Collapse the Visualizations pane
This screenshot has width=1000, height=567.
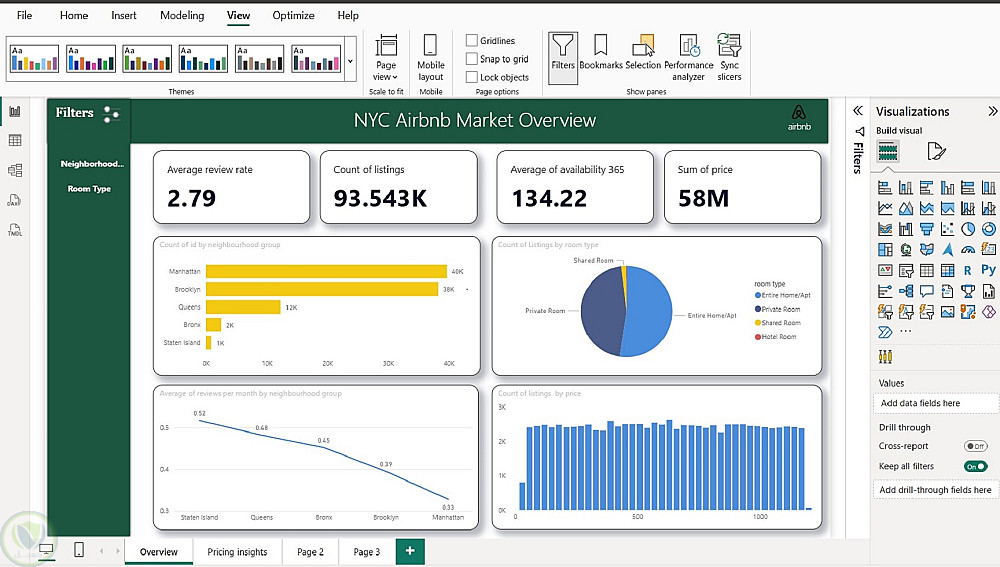point(992,112)
